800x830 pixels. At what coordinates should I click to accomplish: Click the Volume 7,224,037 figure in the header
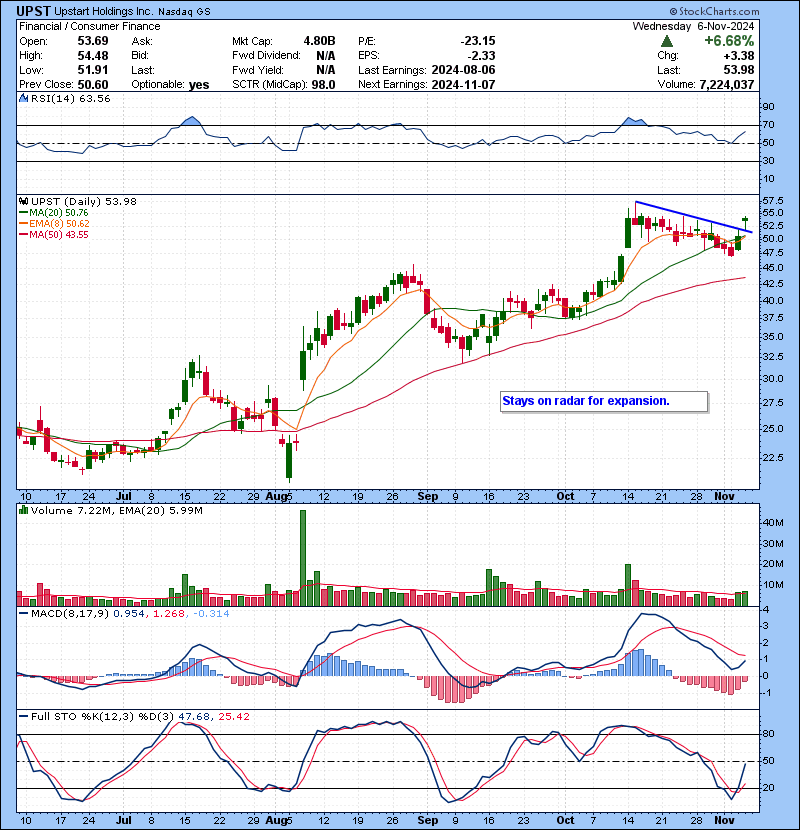point(726,85)
